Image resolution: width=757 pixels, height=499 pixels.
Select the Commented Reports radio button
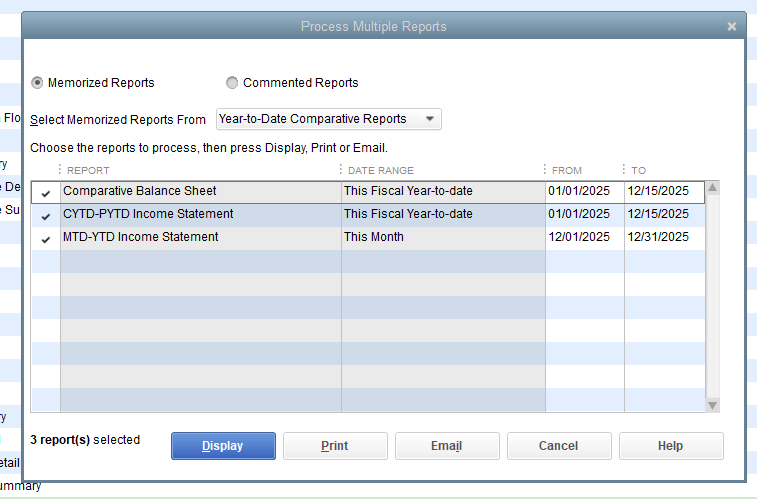tap(232, 83)
